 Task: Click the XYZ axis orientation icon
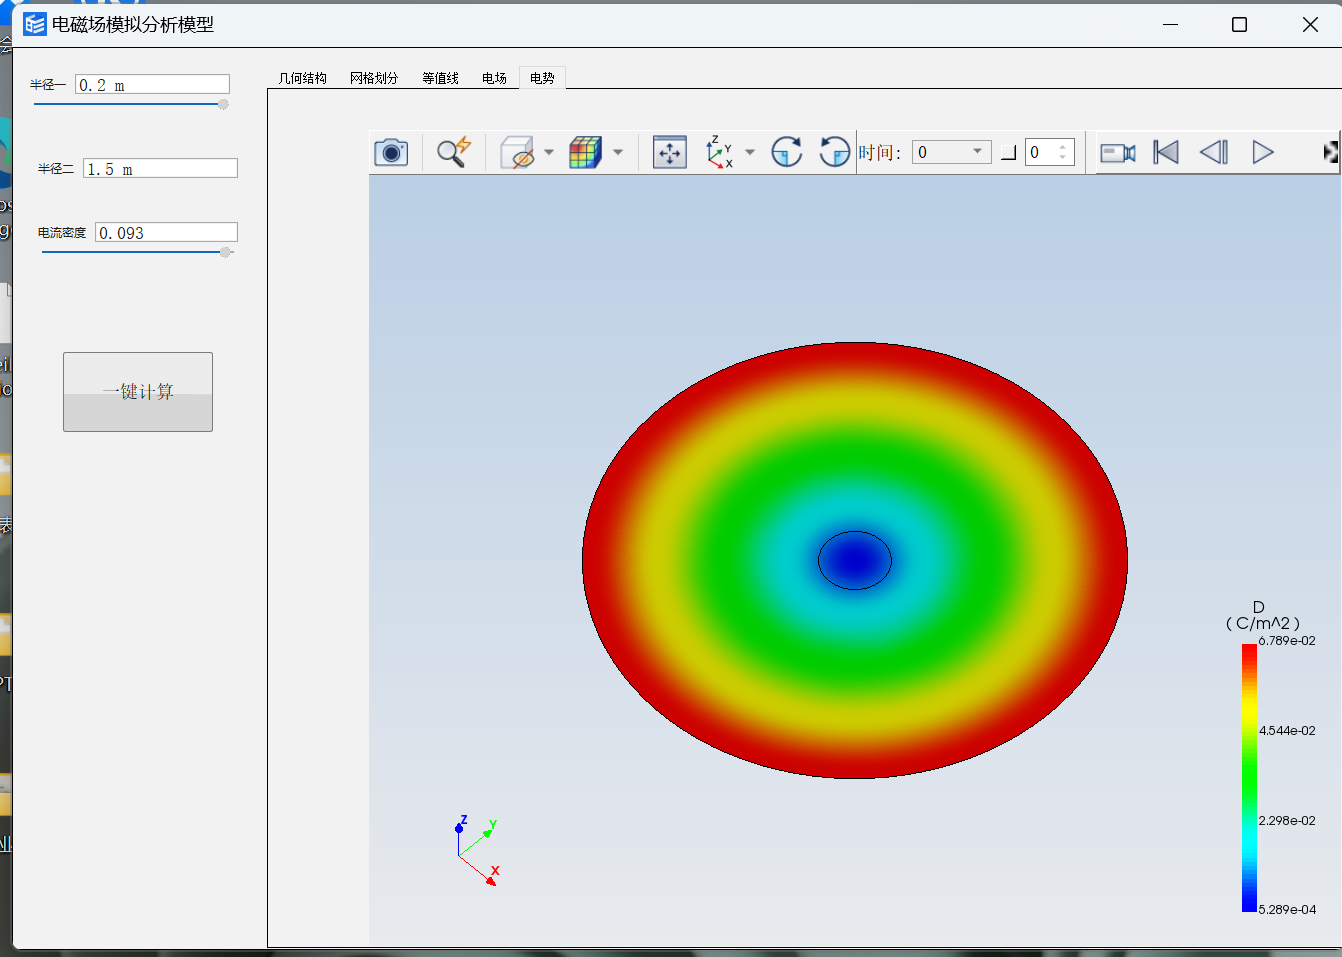[x=720, y=152]
